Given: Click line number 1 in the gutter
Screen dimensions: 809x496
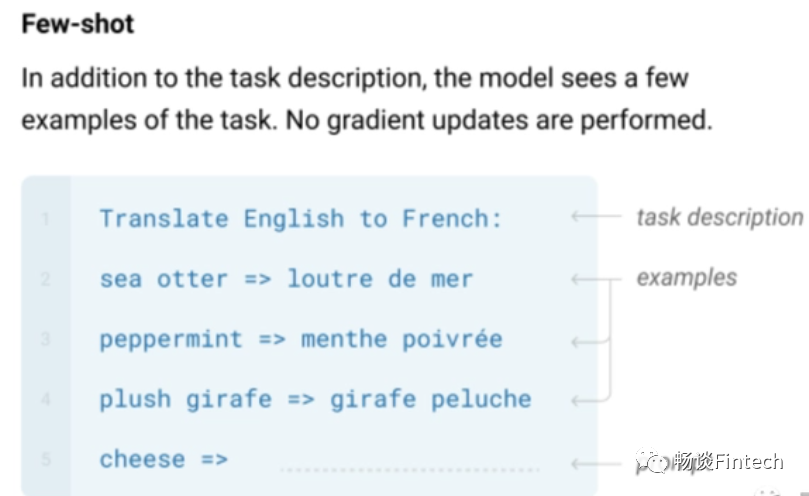Looking at the screenshot, I should tap(46, 219).
